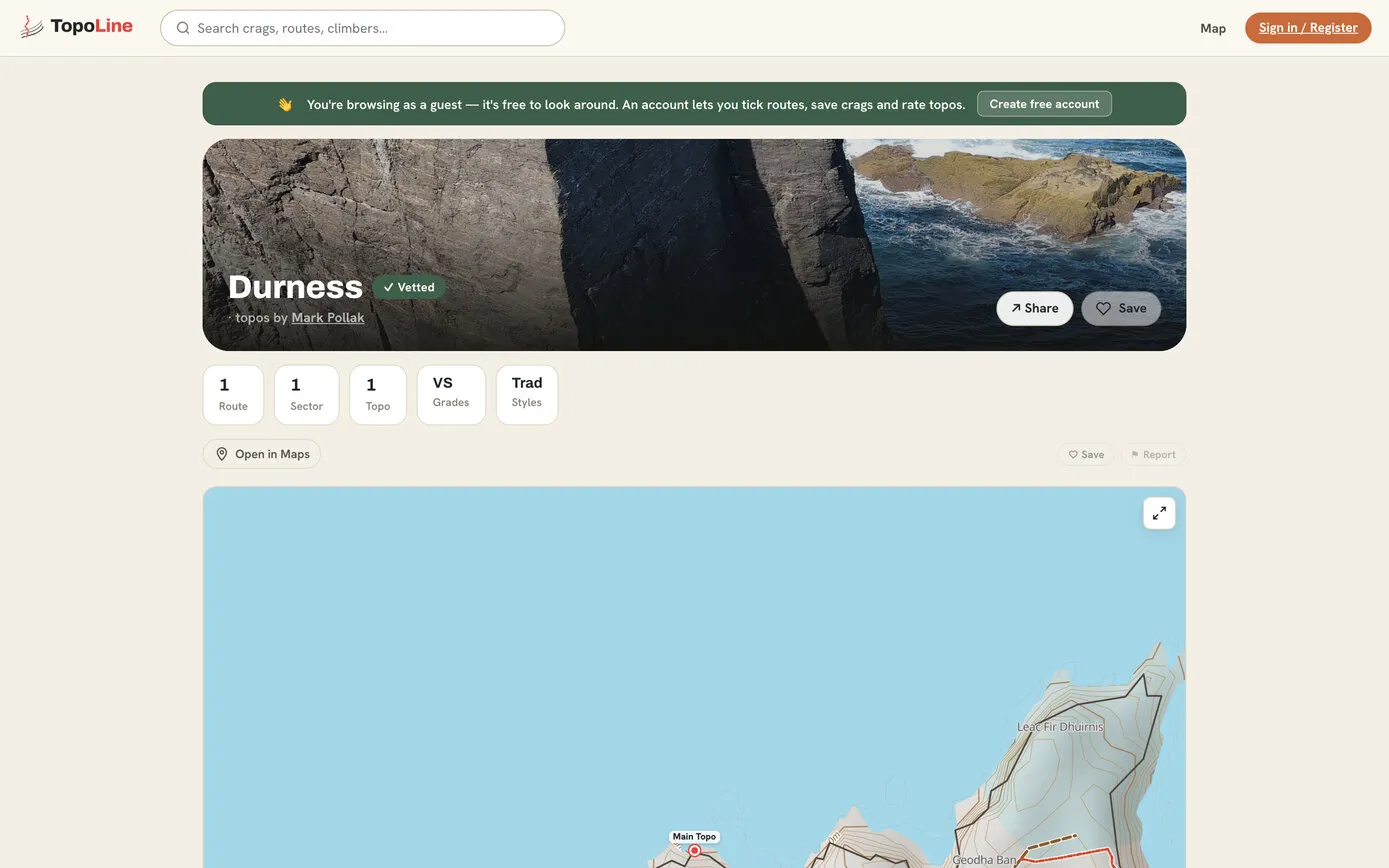Click the small Save button above map
Image resolution: width=1389 pixels, height=868 pixels.
point(1086,454)
